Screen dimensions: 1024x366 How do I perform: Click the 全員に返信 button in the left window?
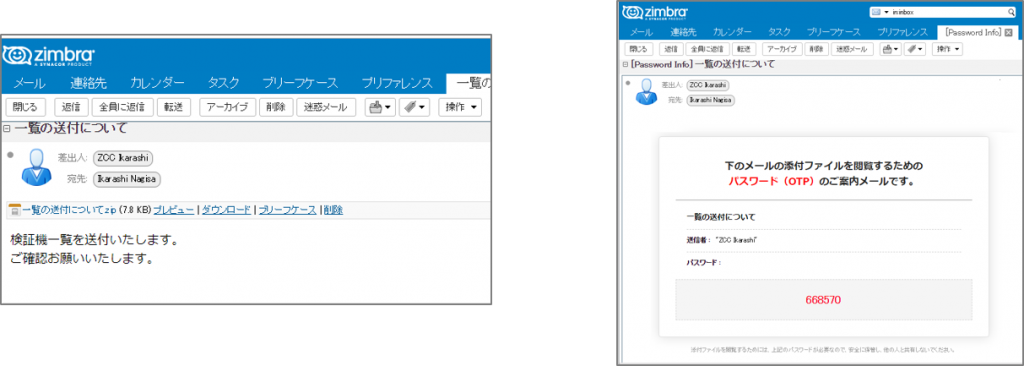point(122,107)
